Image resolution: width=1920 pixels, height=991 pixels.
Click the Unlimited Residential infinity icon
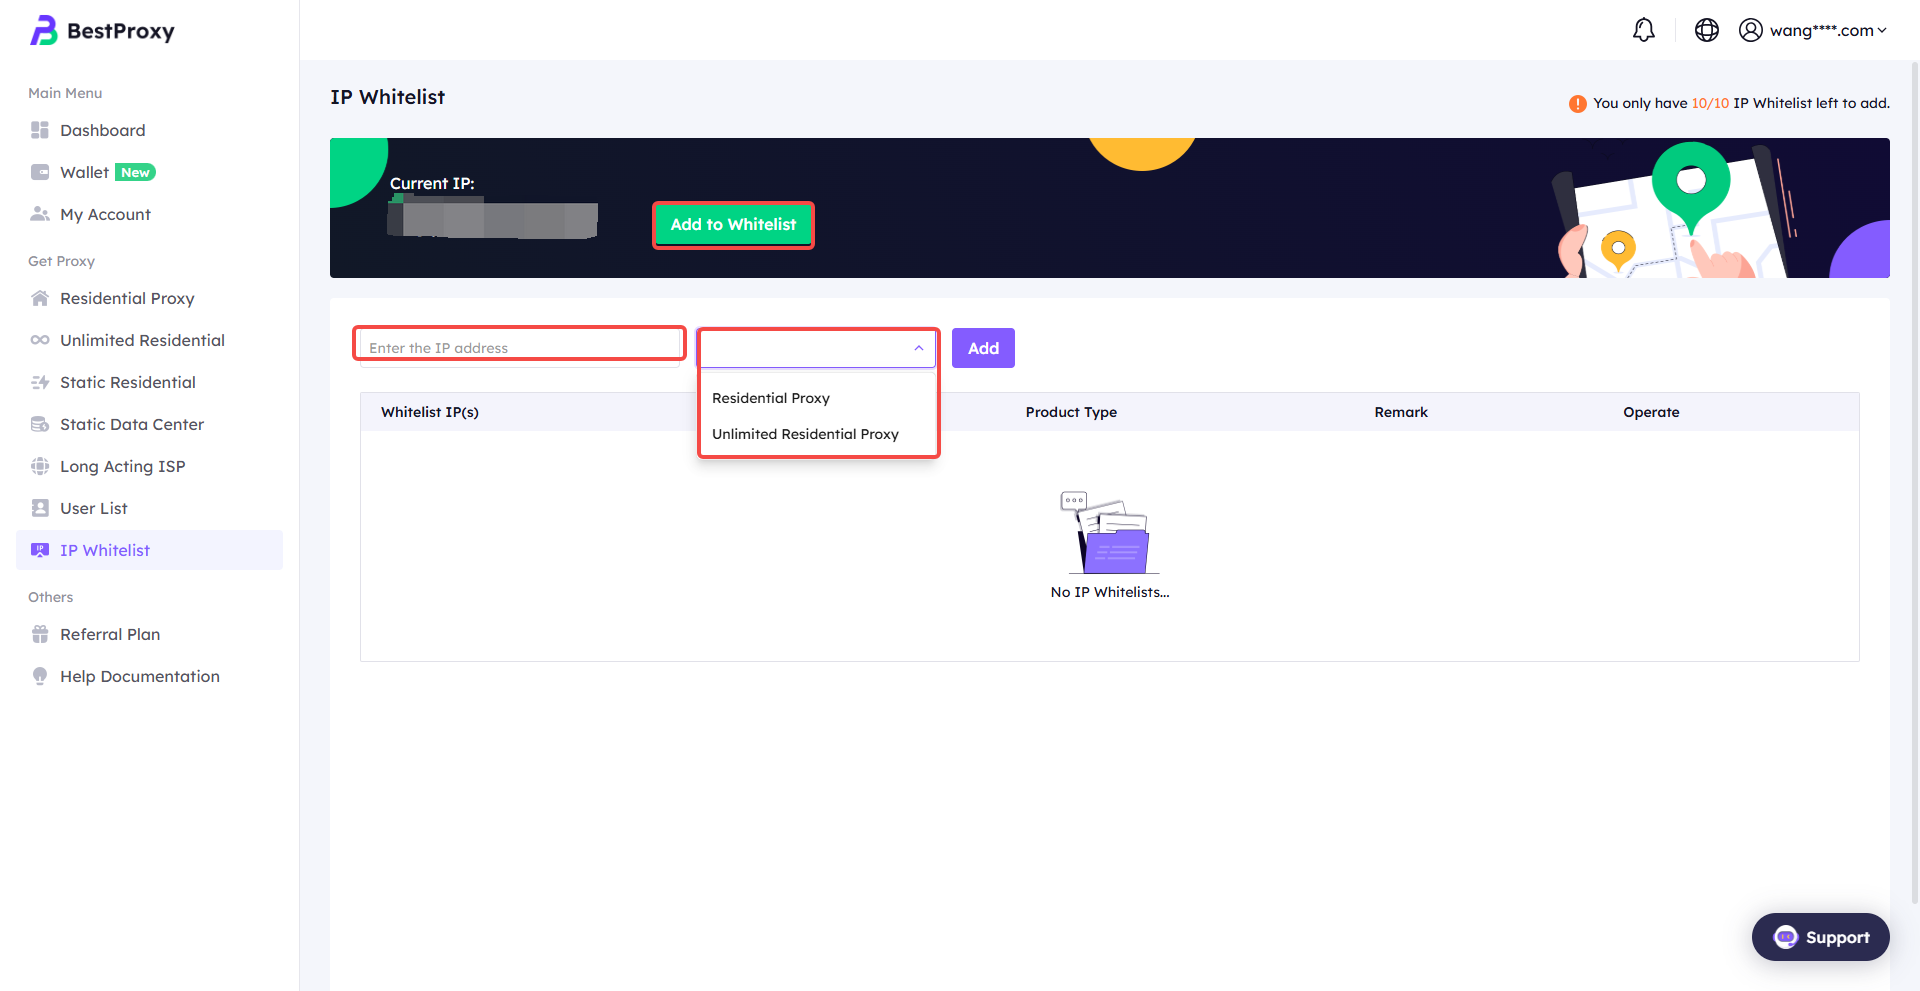point(40,340)
